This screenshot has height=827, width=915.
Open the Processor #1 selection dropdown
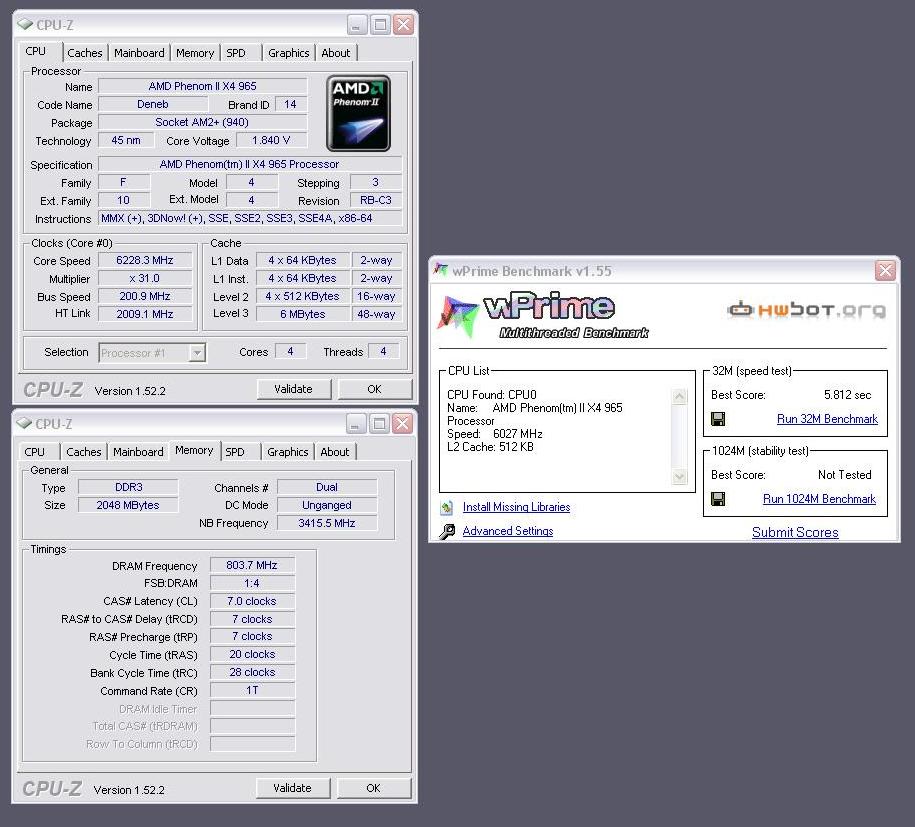(197, 353)
